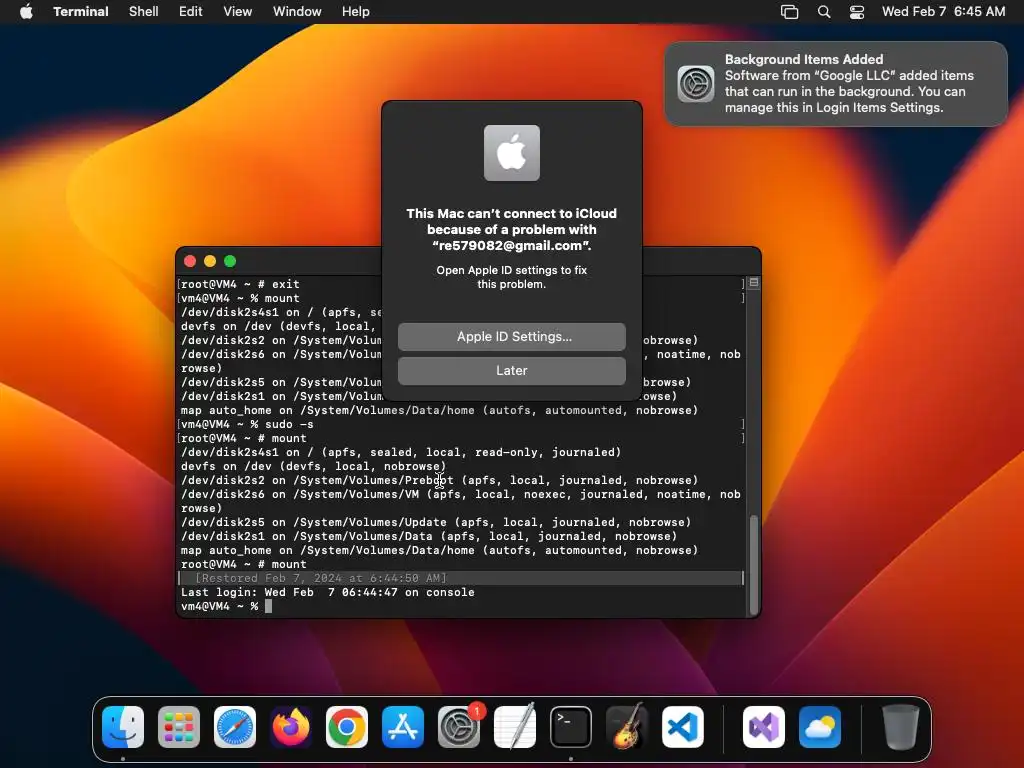The height and width of the screenshot is (768, 1024).
Task: Click the date and time in menu bar
Action: 944,12
